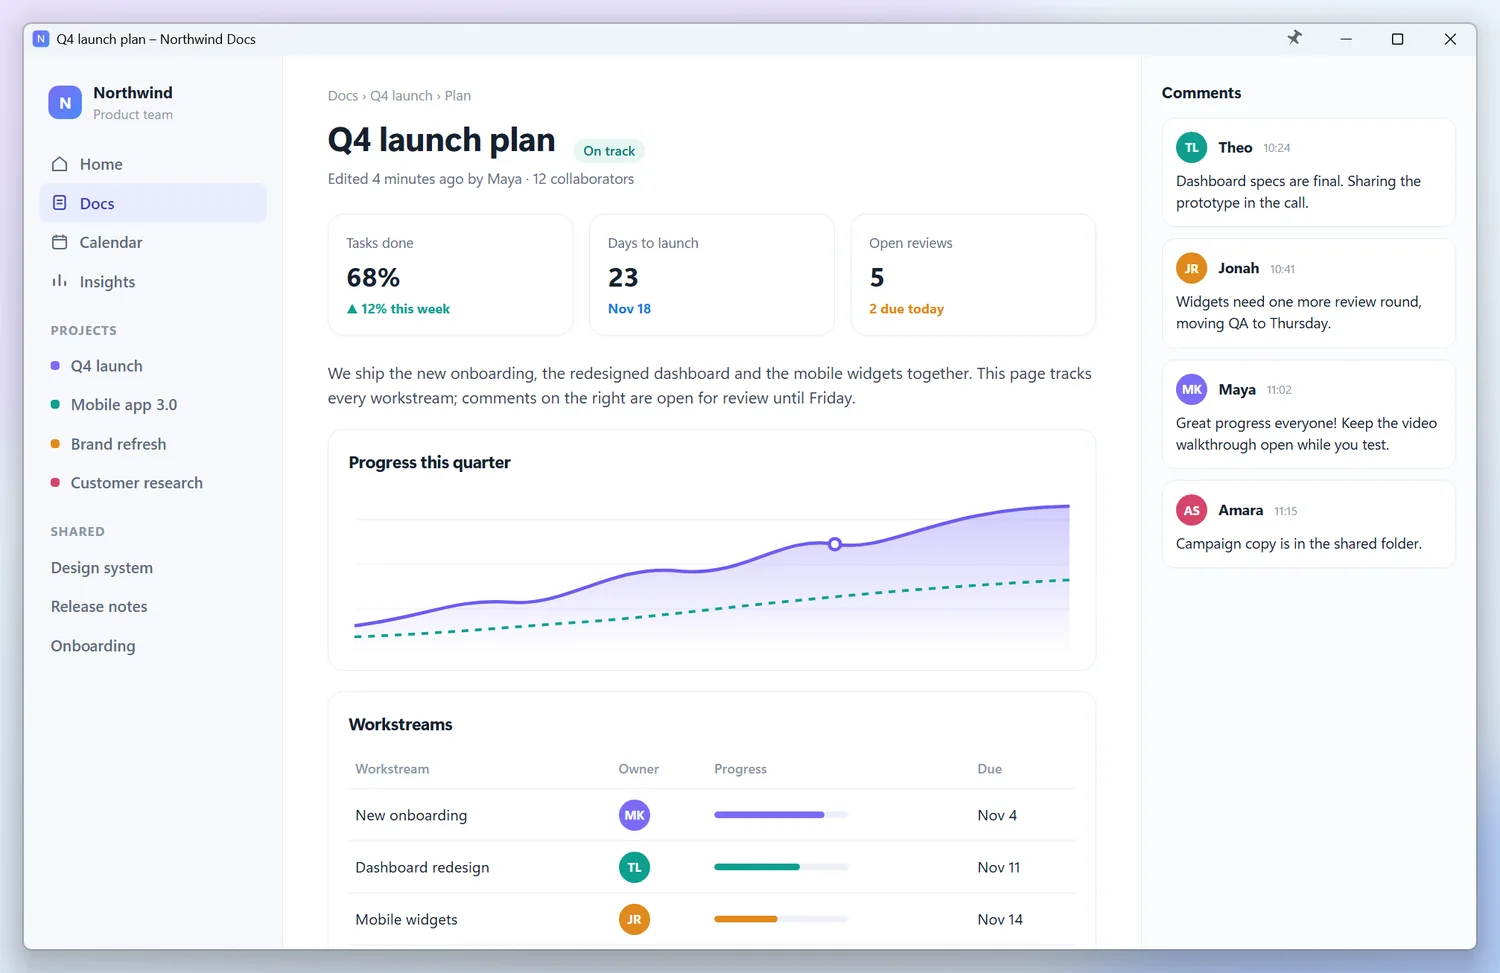Click the Q4 launch breadcrumb
The image size is (1500, 973).
pos(401,96)
